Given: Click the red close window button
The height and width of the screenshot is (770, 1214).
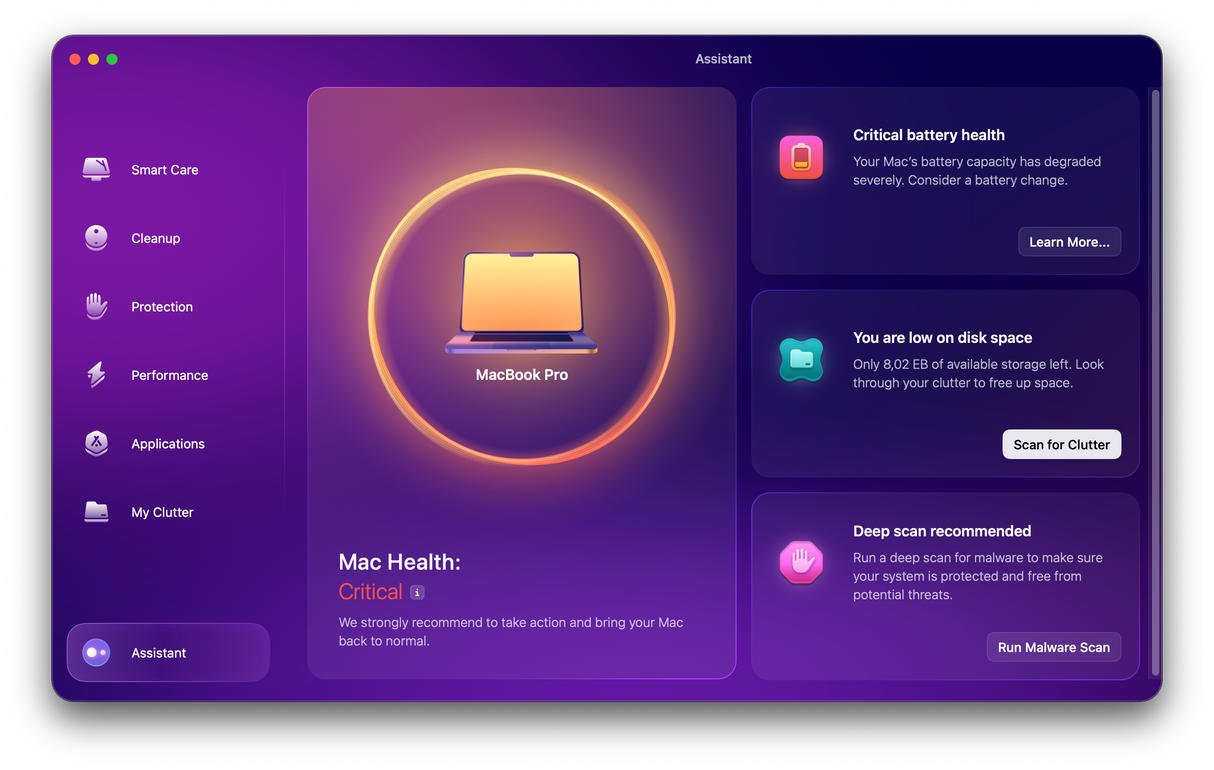Looking at the screenshot, I should click(75, 59).
